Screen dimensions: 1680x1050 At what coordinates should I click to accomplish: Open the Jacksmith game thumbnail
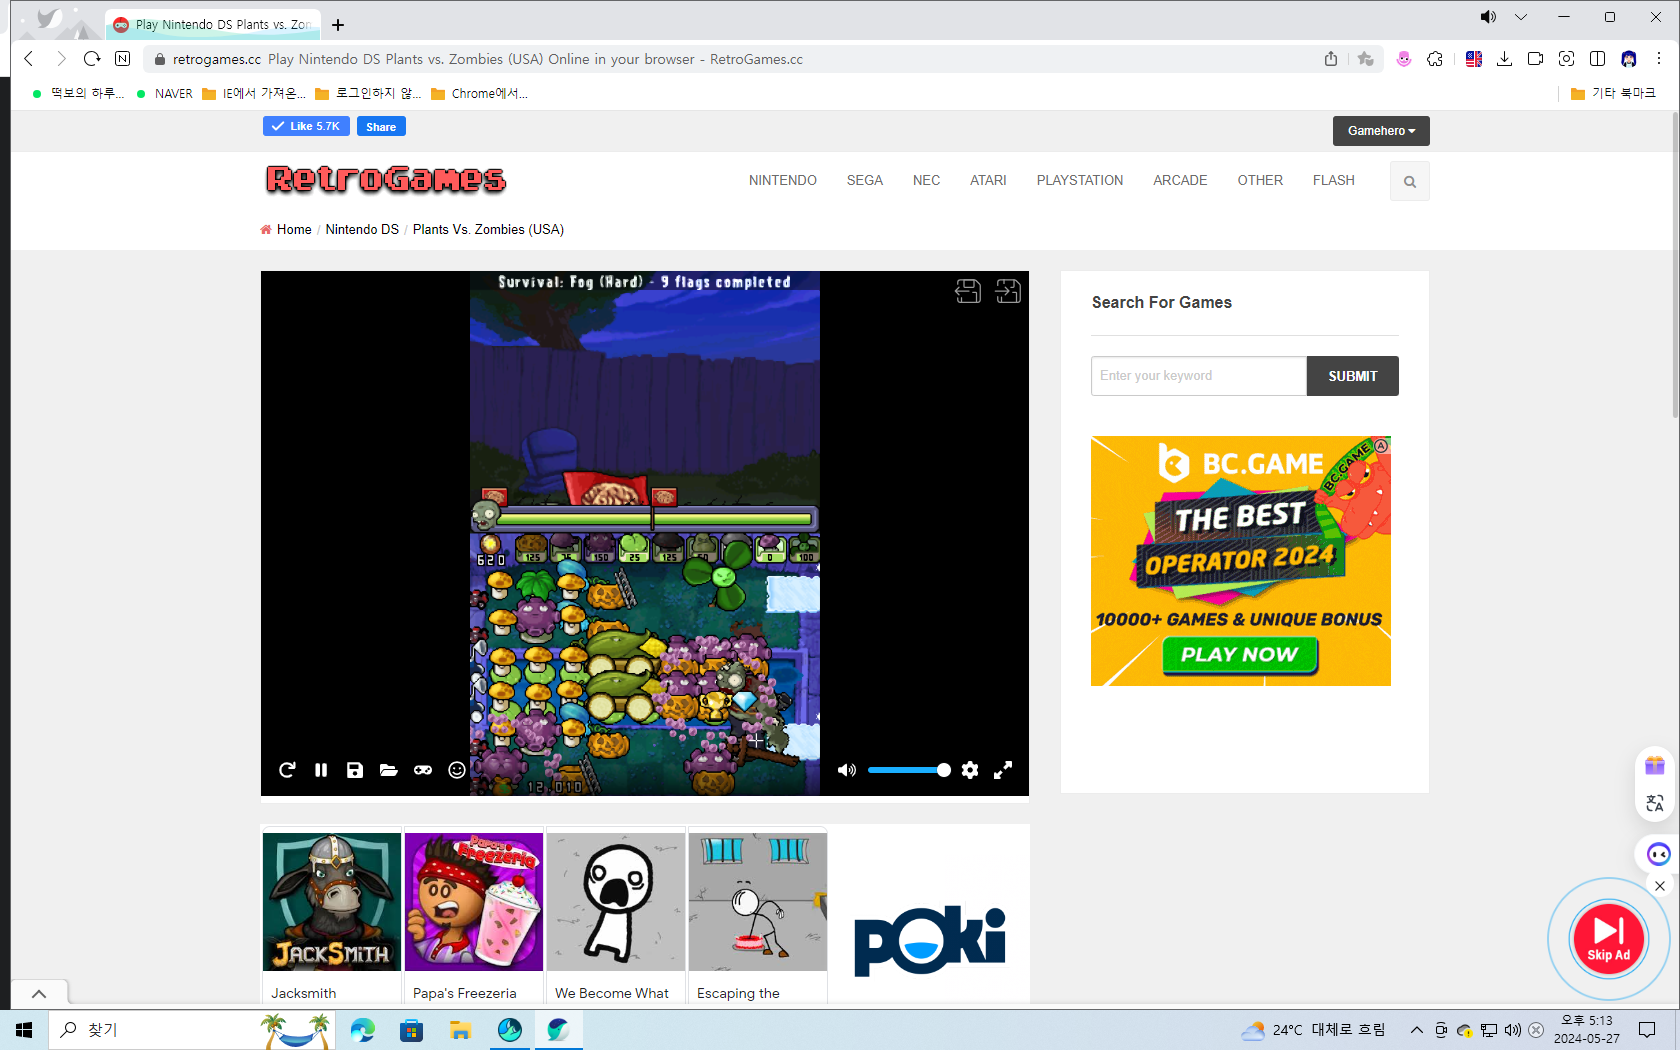[332, 902]
